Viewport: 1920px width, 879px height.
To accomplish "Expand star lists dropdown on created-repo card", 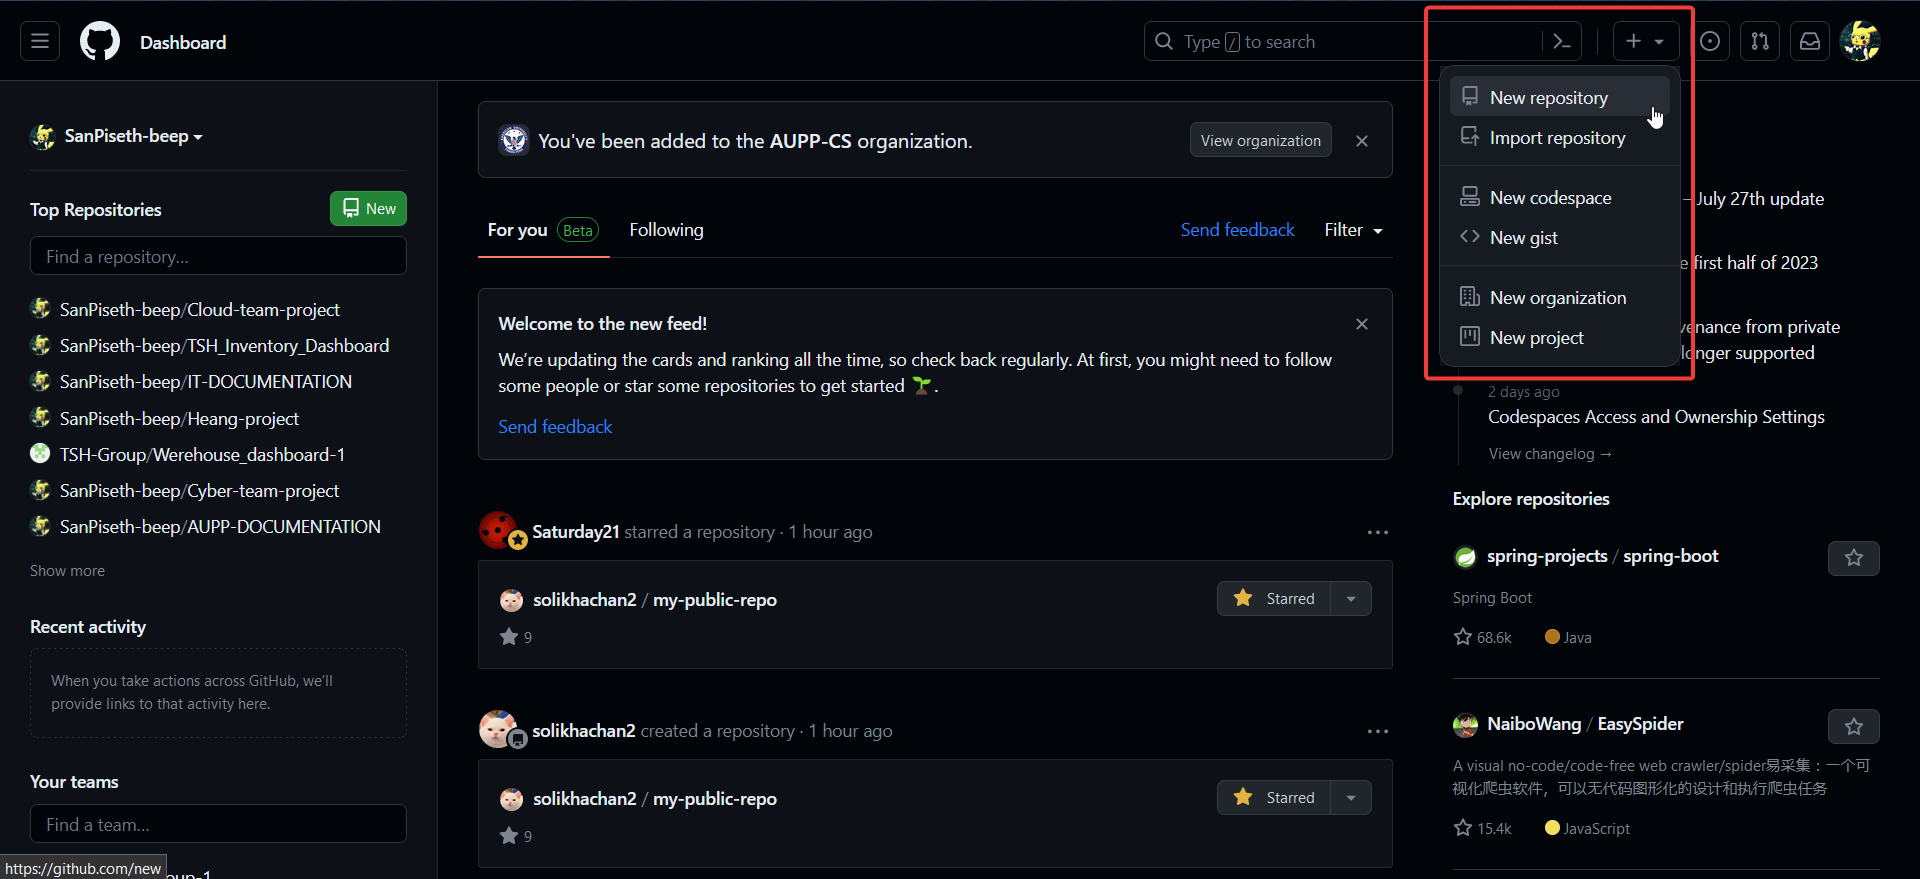I will (x=1351, y=797).
